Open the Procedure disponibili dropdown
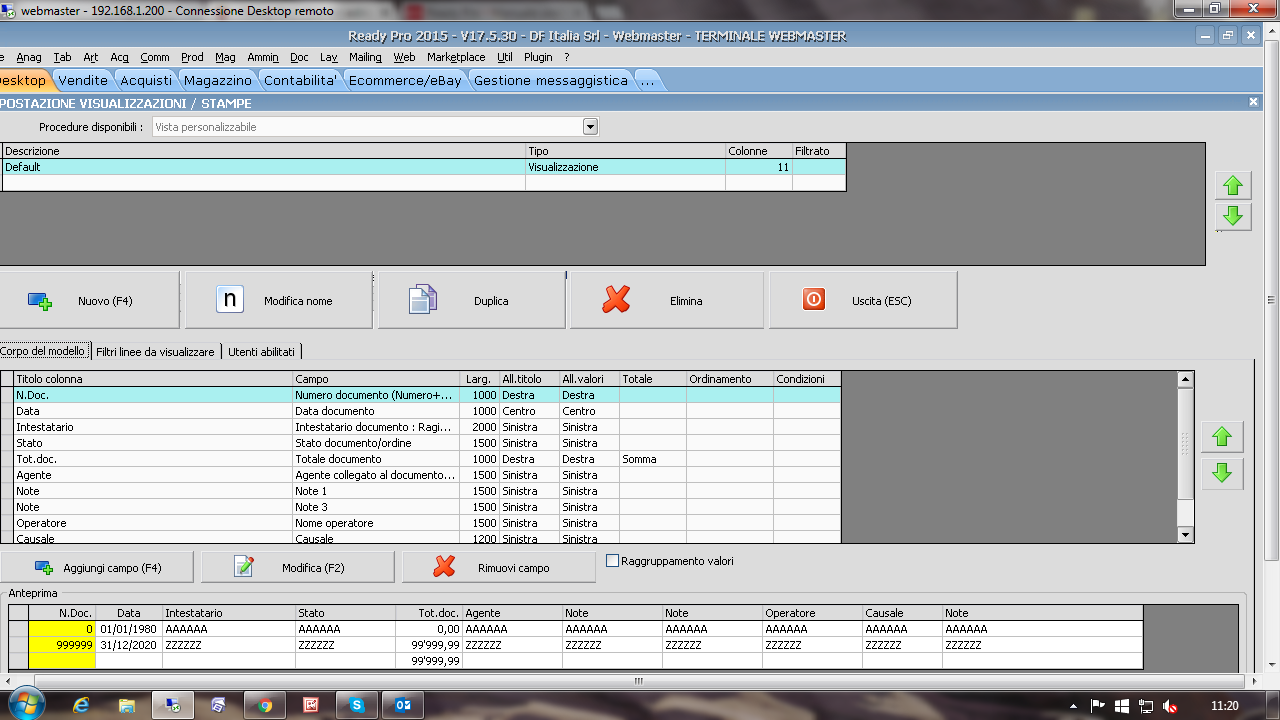This screenshot has height=720, width=1280. click(x=590, y=127)
